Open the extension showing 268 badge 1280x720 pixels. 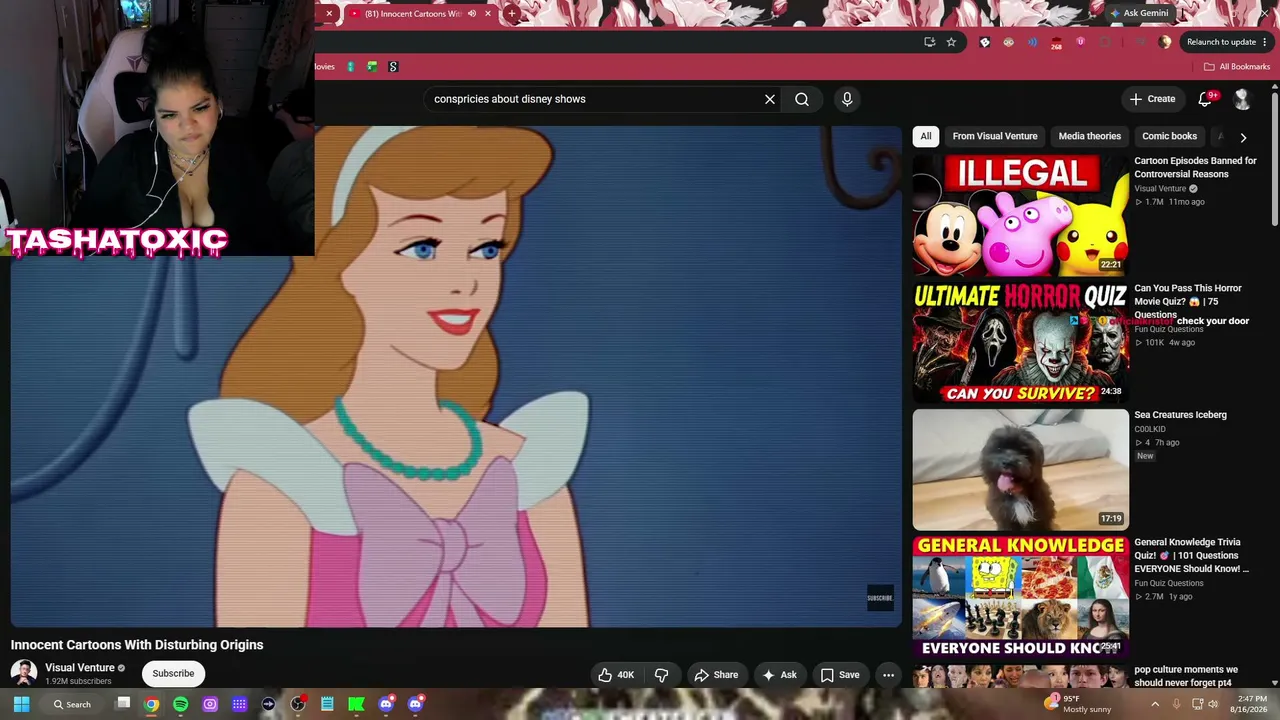point(1056,43)
